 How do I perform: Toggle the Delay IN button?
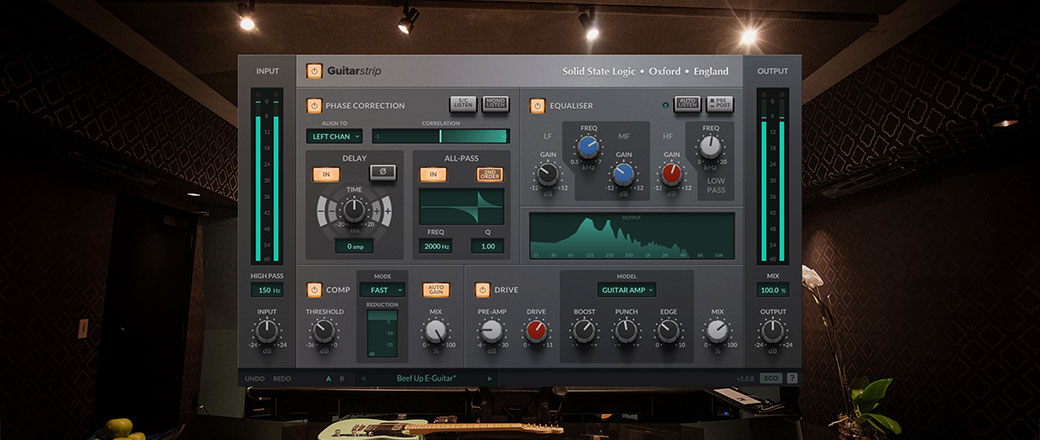[x=326, y=174]
